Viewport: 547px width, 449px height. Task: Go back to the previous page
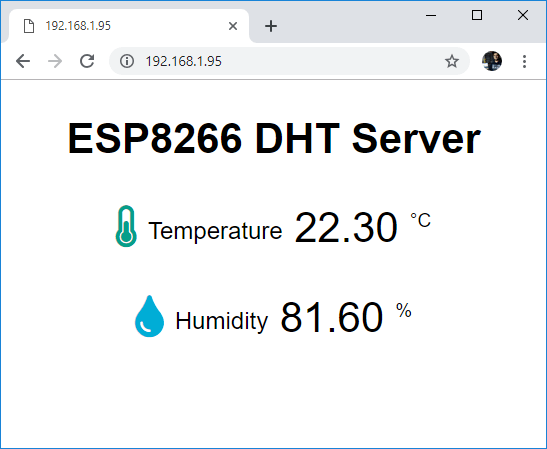(23, 61)
